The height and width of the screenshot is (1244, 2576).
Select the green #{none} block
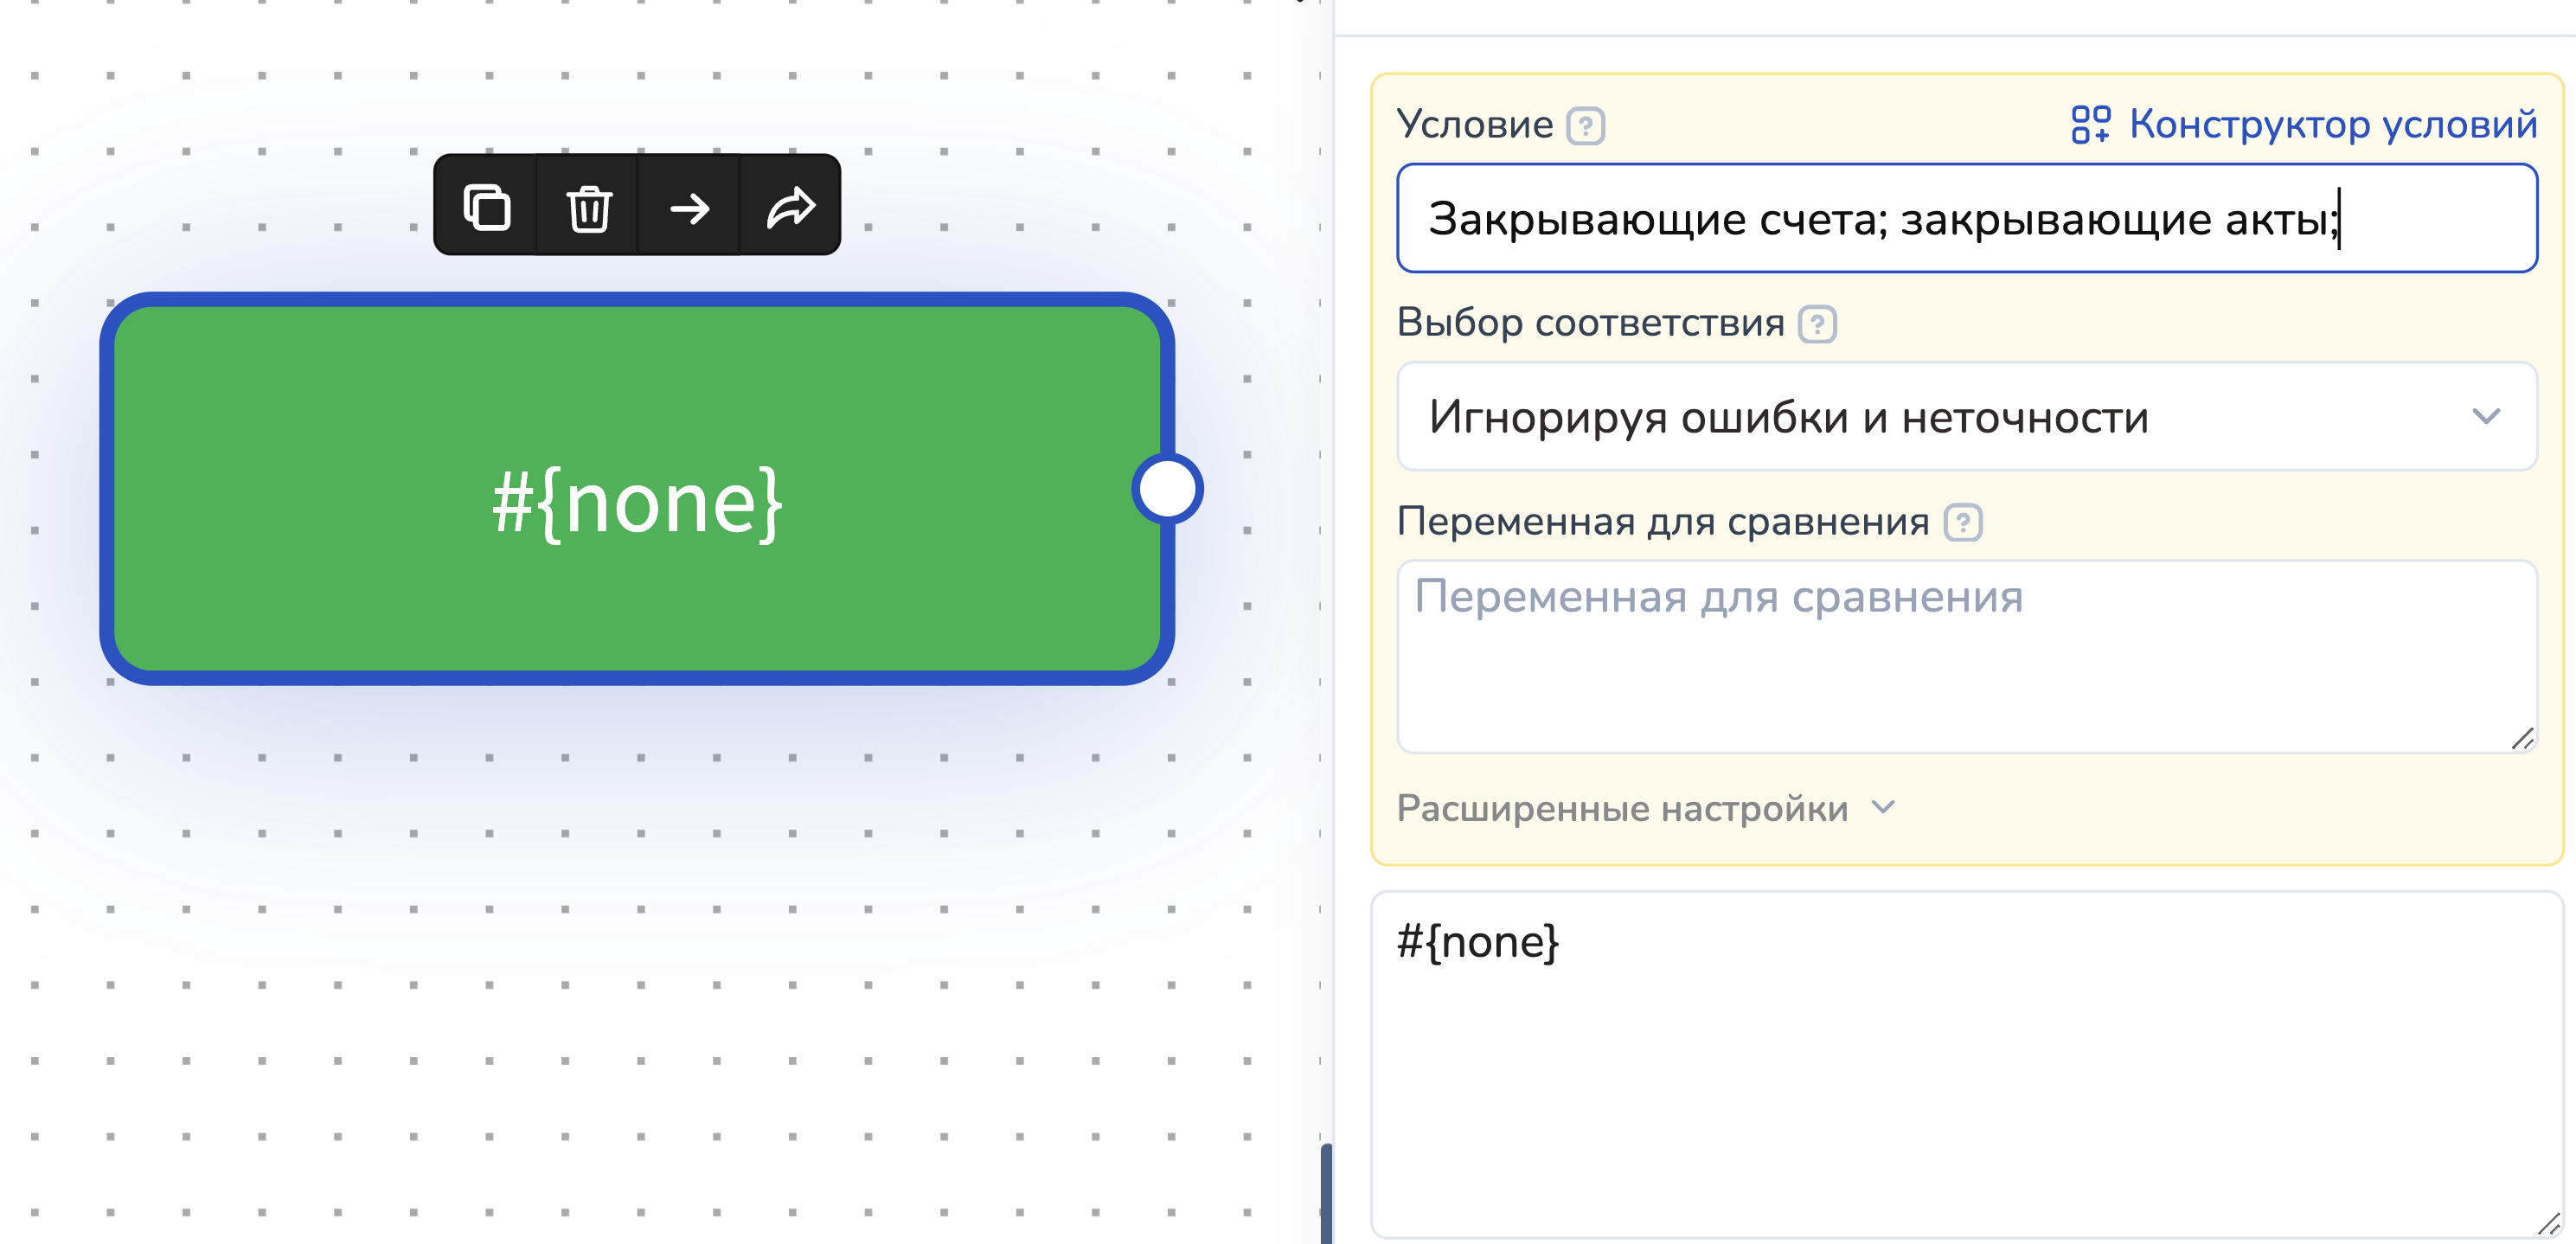coord(637,489)
